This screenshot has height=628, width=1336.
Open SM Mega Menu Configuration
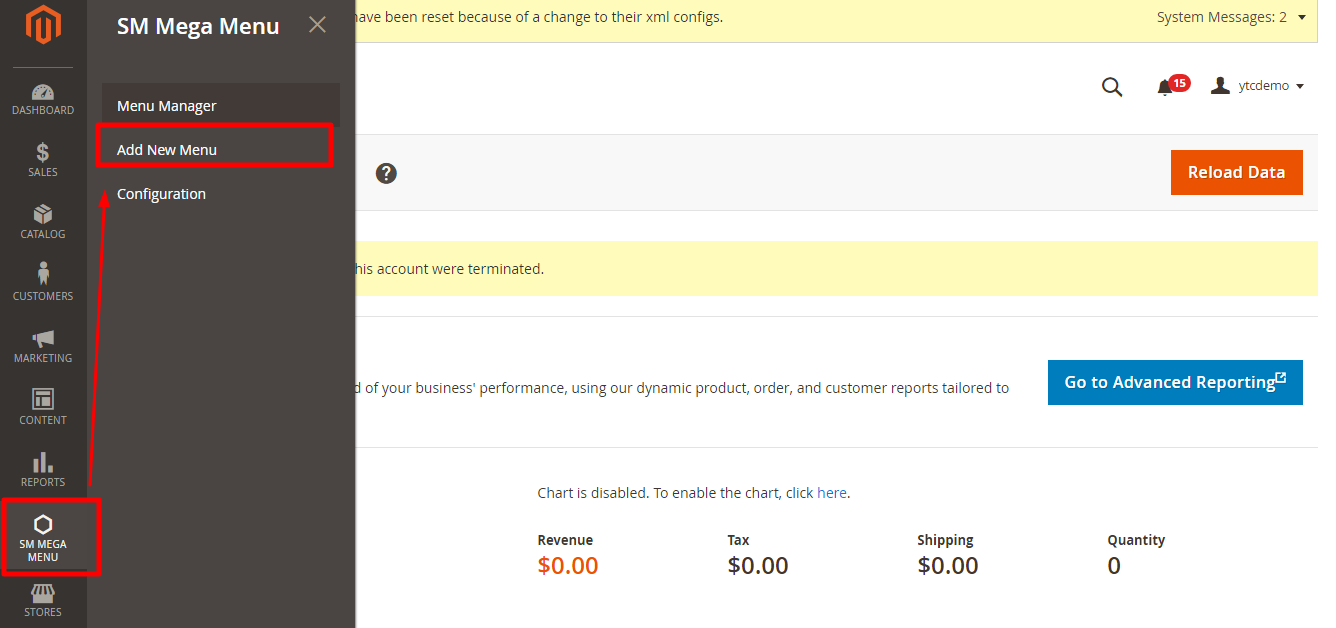point(221,193)
